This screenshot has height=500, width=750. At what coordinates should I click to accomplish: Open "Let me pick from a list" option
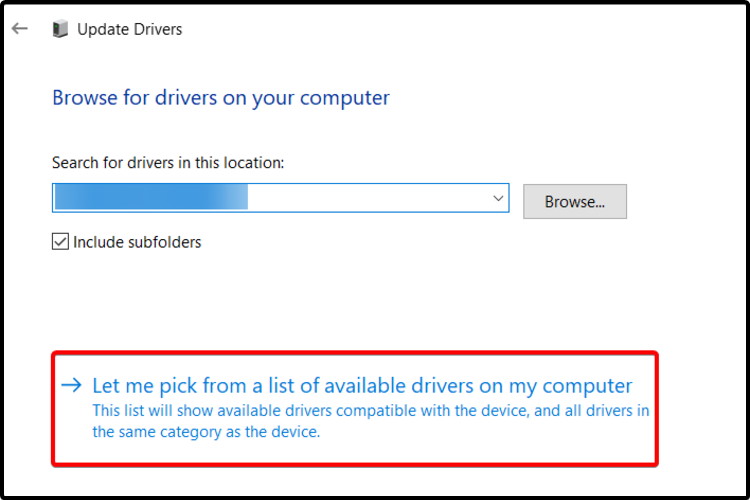tap(362, 386)
